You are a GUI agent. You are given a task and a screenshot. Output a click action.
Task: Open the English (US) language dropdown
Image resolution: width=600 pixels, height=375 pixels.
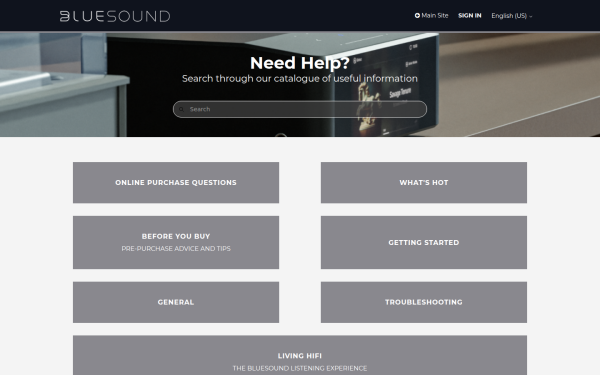pos(512,16)
